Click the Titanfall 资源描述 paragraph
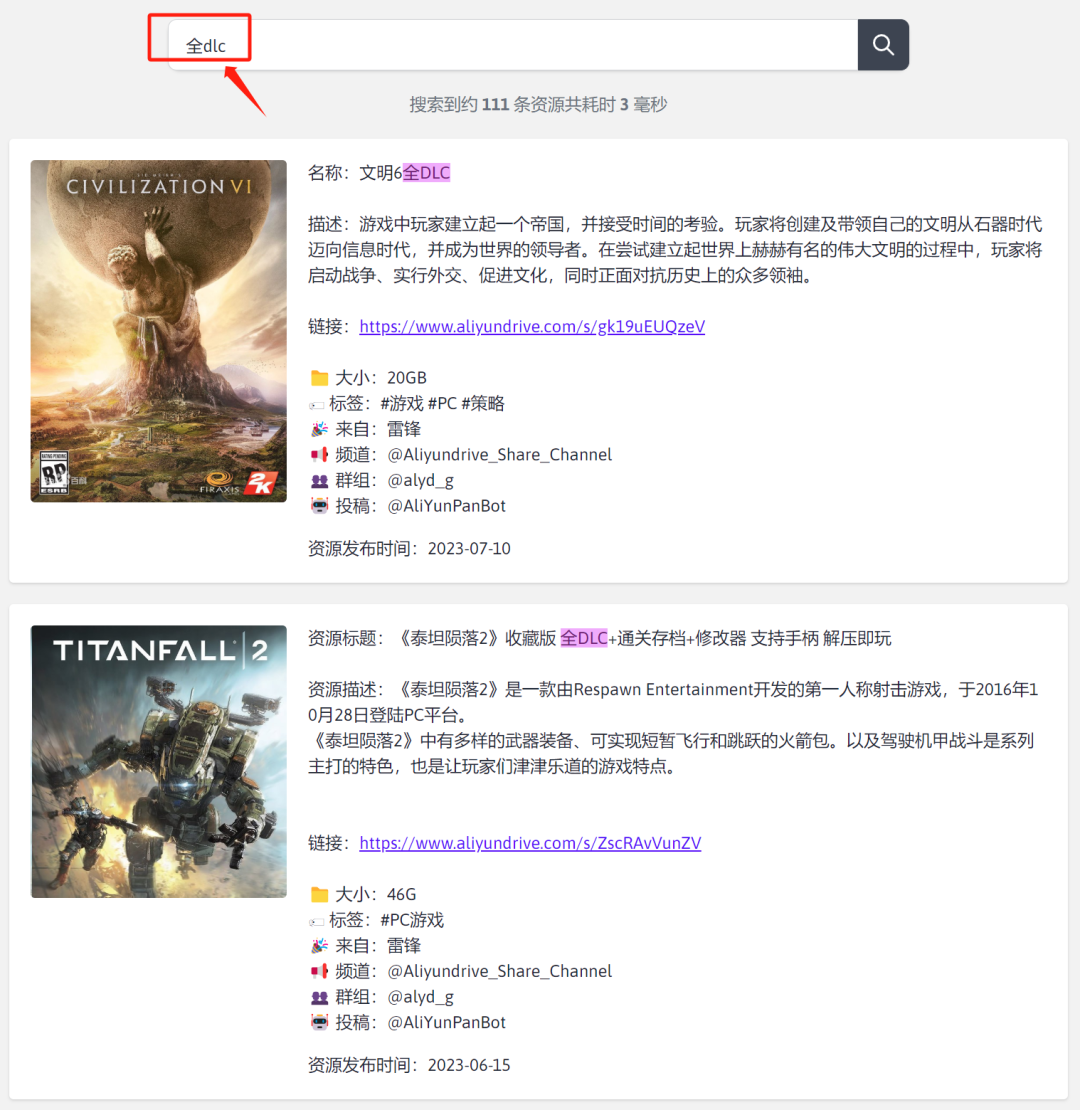 [x=674, y=728]
